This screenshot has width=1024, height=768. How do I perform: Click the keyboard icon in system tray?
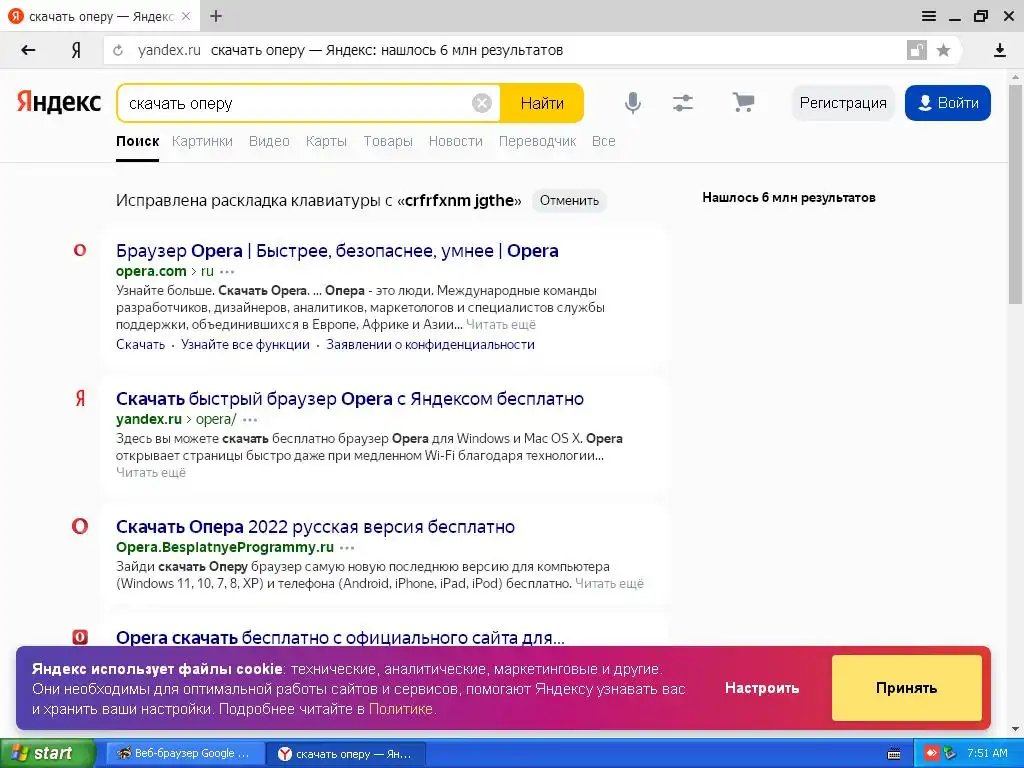tap(894, 754)
